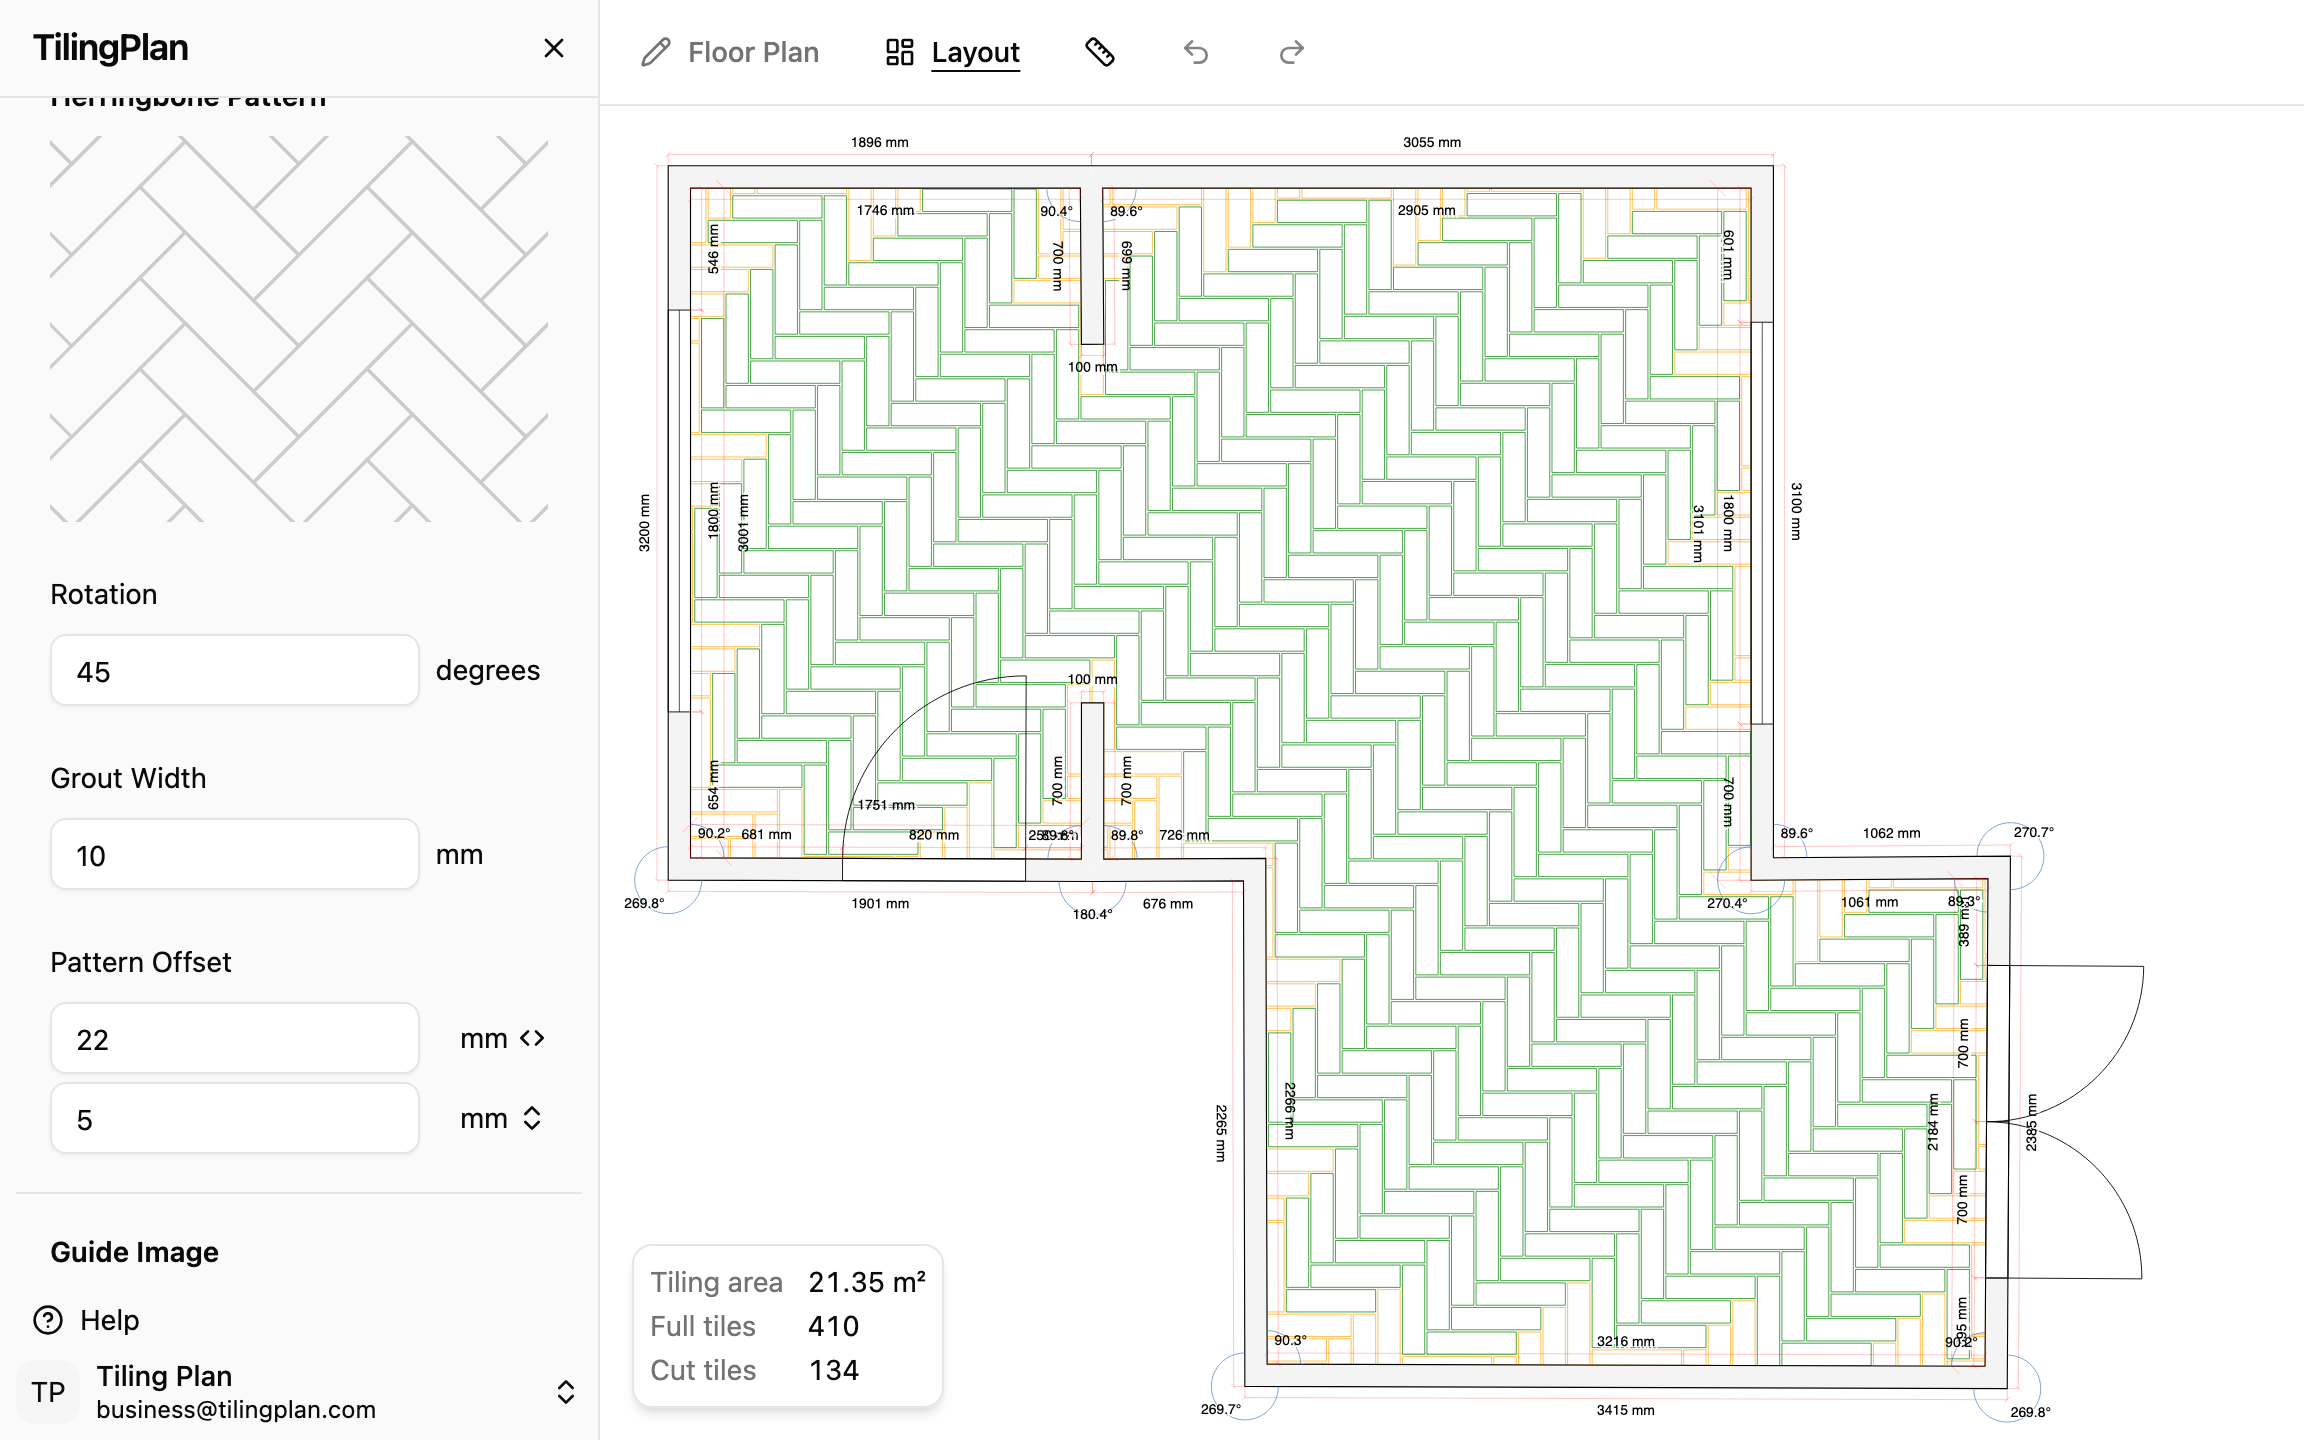Image resolution: width=2304 pixels, height=1440 pixels.
Task: Click the Floor Plan pencil icon
Action: (656, 52)
